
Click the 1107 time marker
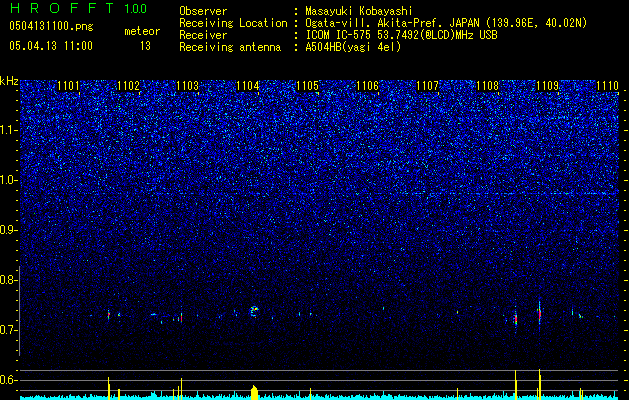pos(428,86)
